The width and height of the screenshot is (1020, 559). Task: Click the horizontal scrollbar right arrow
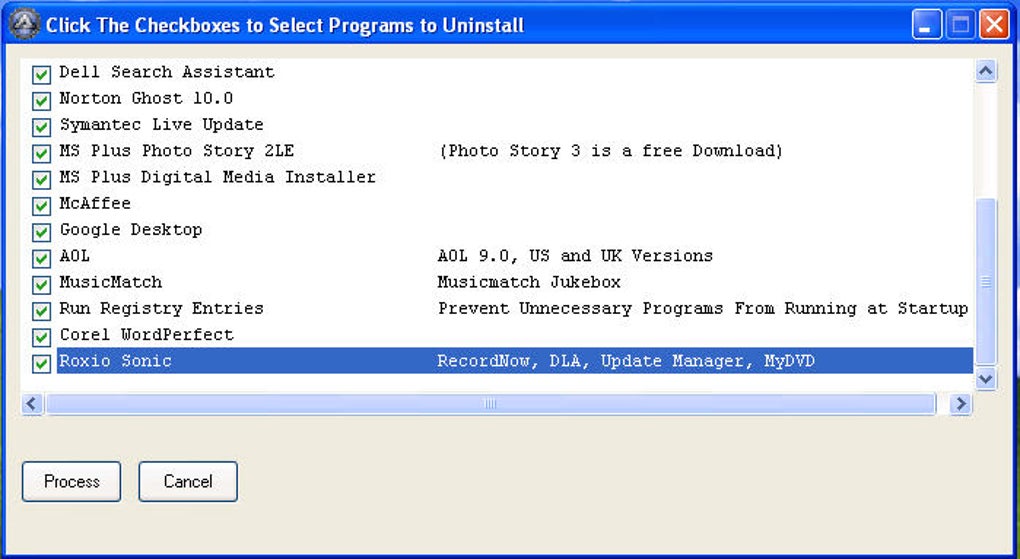(960, 404)
